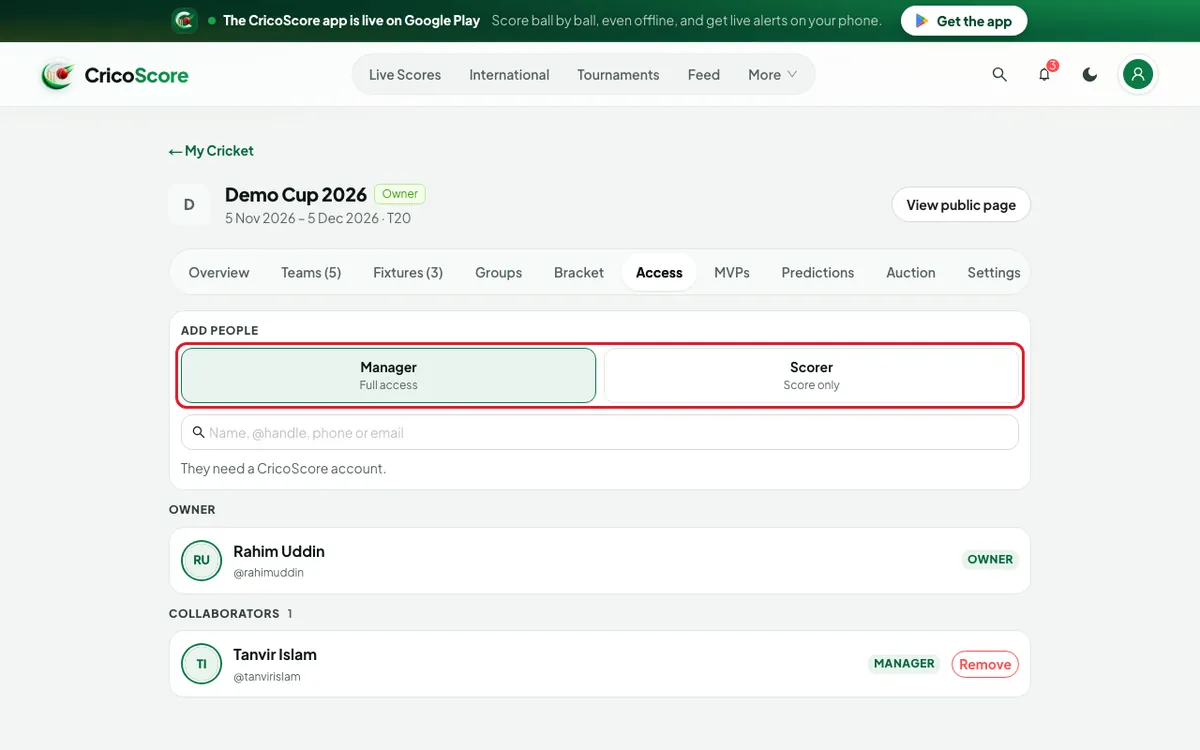1200x750 pixels.
Task: Switch to the Teams (5) tab
Action: tap(311, 272)
